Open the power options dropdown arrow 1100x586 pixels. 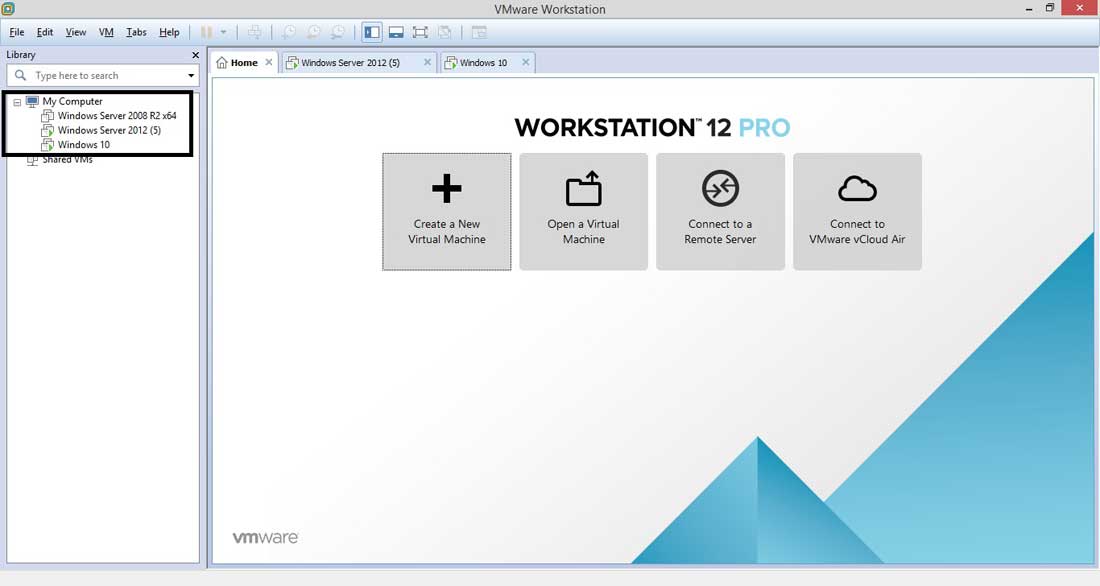pos(223,32)
